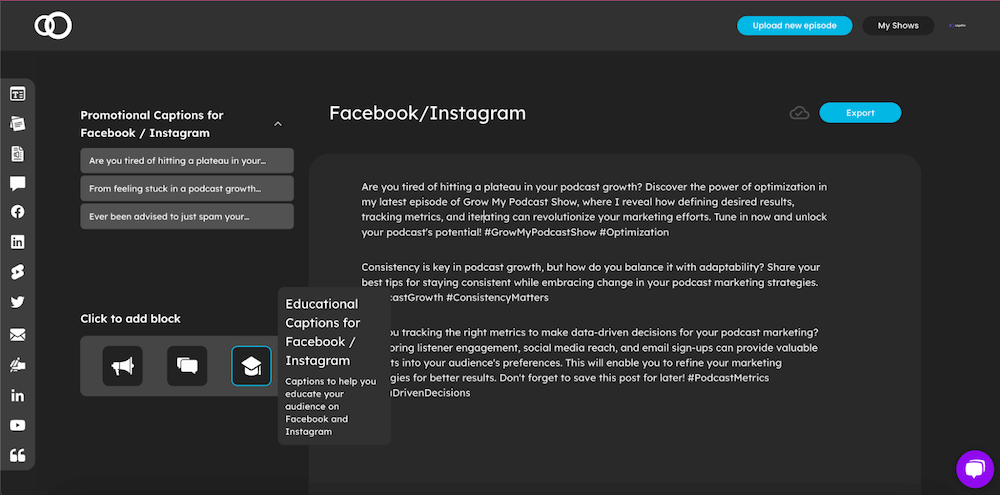The image size is (1000, 495).
Task: Select caption 'From feeling stuck in a podcast growth'
Action: (x=187, y=189)
